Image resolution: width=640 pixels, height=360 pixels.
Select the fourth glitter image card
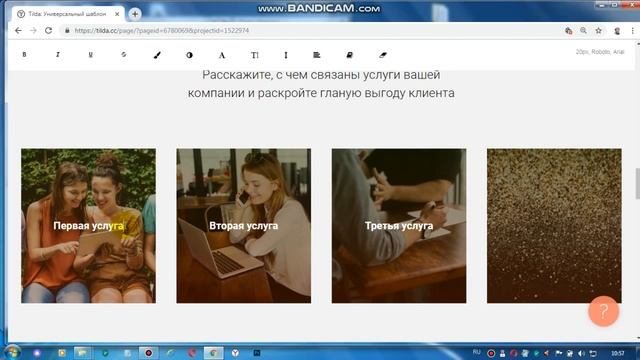point(554,226)
